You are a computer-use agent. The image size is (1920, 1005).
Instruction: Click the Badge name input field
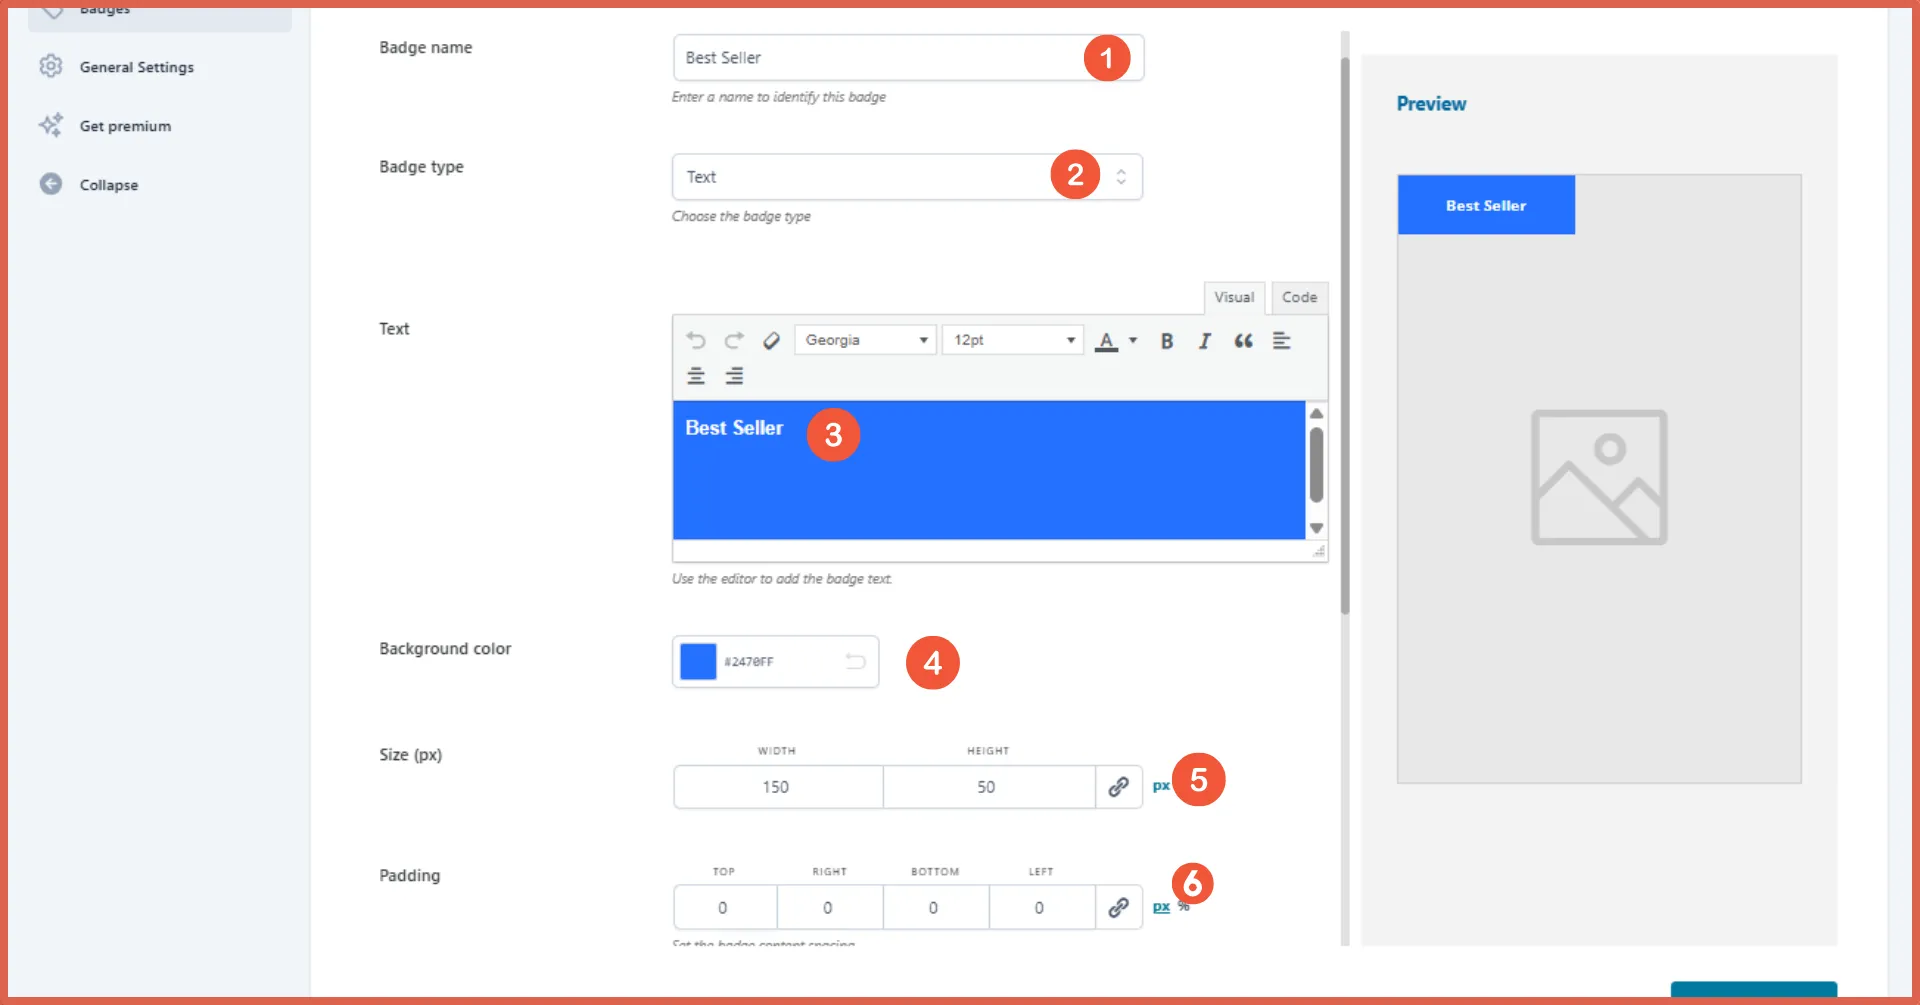[875, 58]
